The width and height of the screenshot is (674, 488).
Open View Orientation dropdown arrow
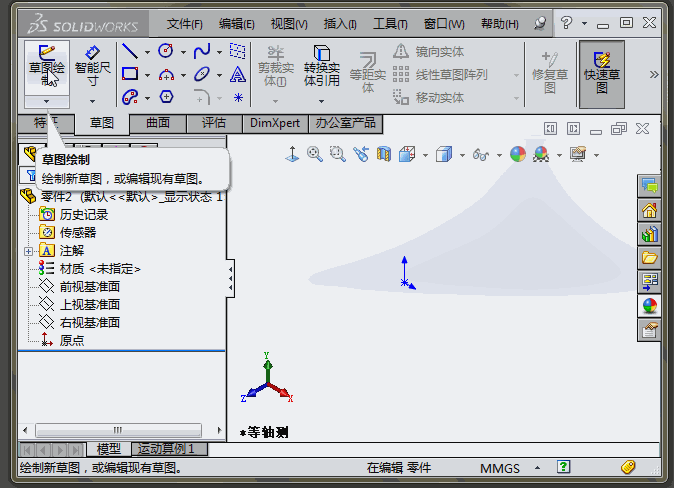tap(425, 155)
